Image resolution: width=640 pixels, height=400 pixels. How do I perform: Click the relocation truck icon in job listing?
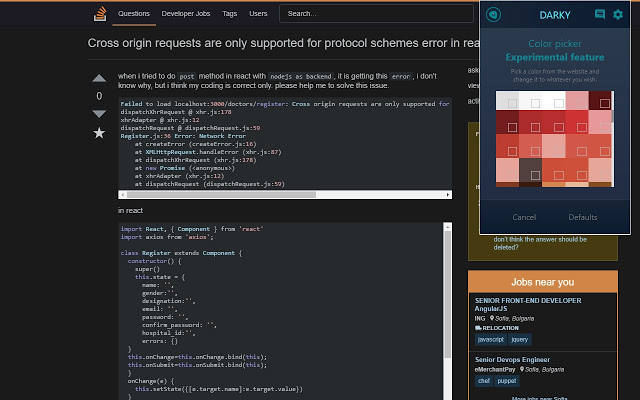click(478, 328)
